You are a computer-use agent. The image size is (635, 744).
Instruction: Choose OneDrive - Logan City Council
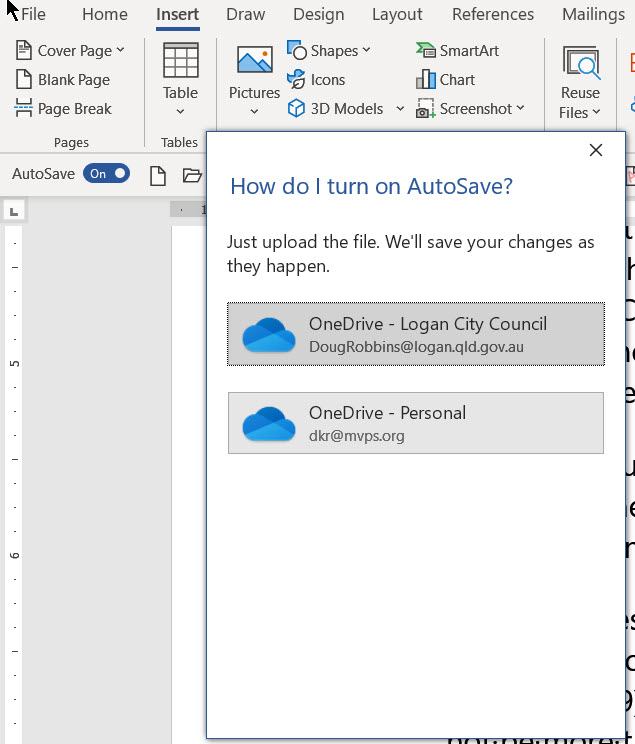tap(416, 334)
